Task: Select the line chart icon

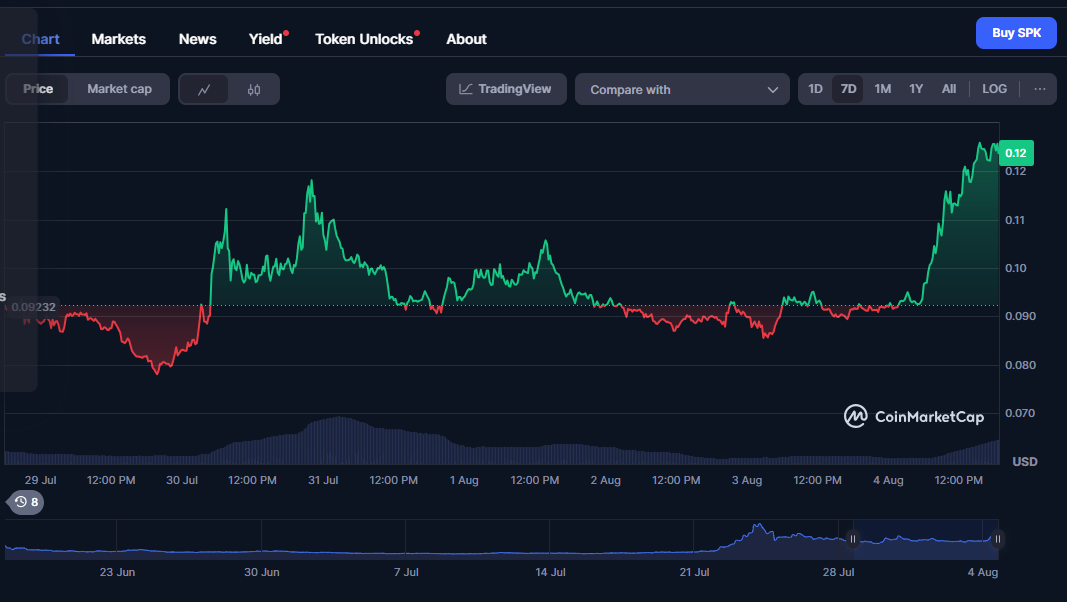Action: [x=204, y=89]
